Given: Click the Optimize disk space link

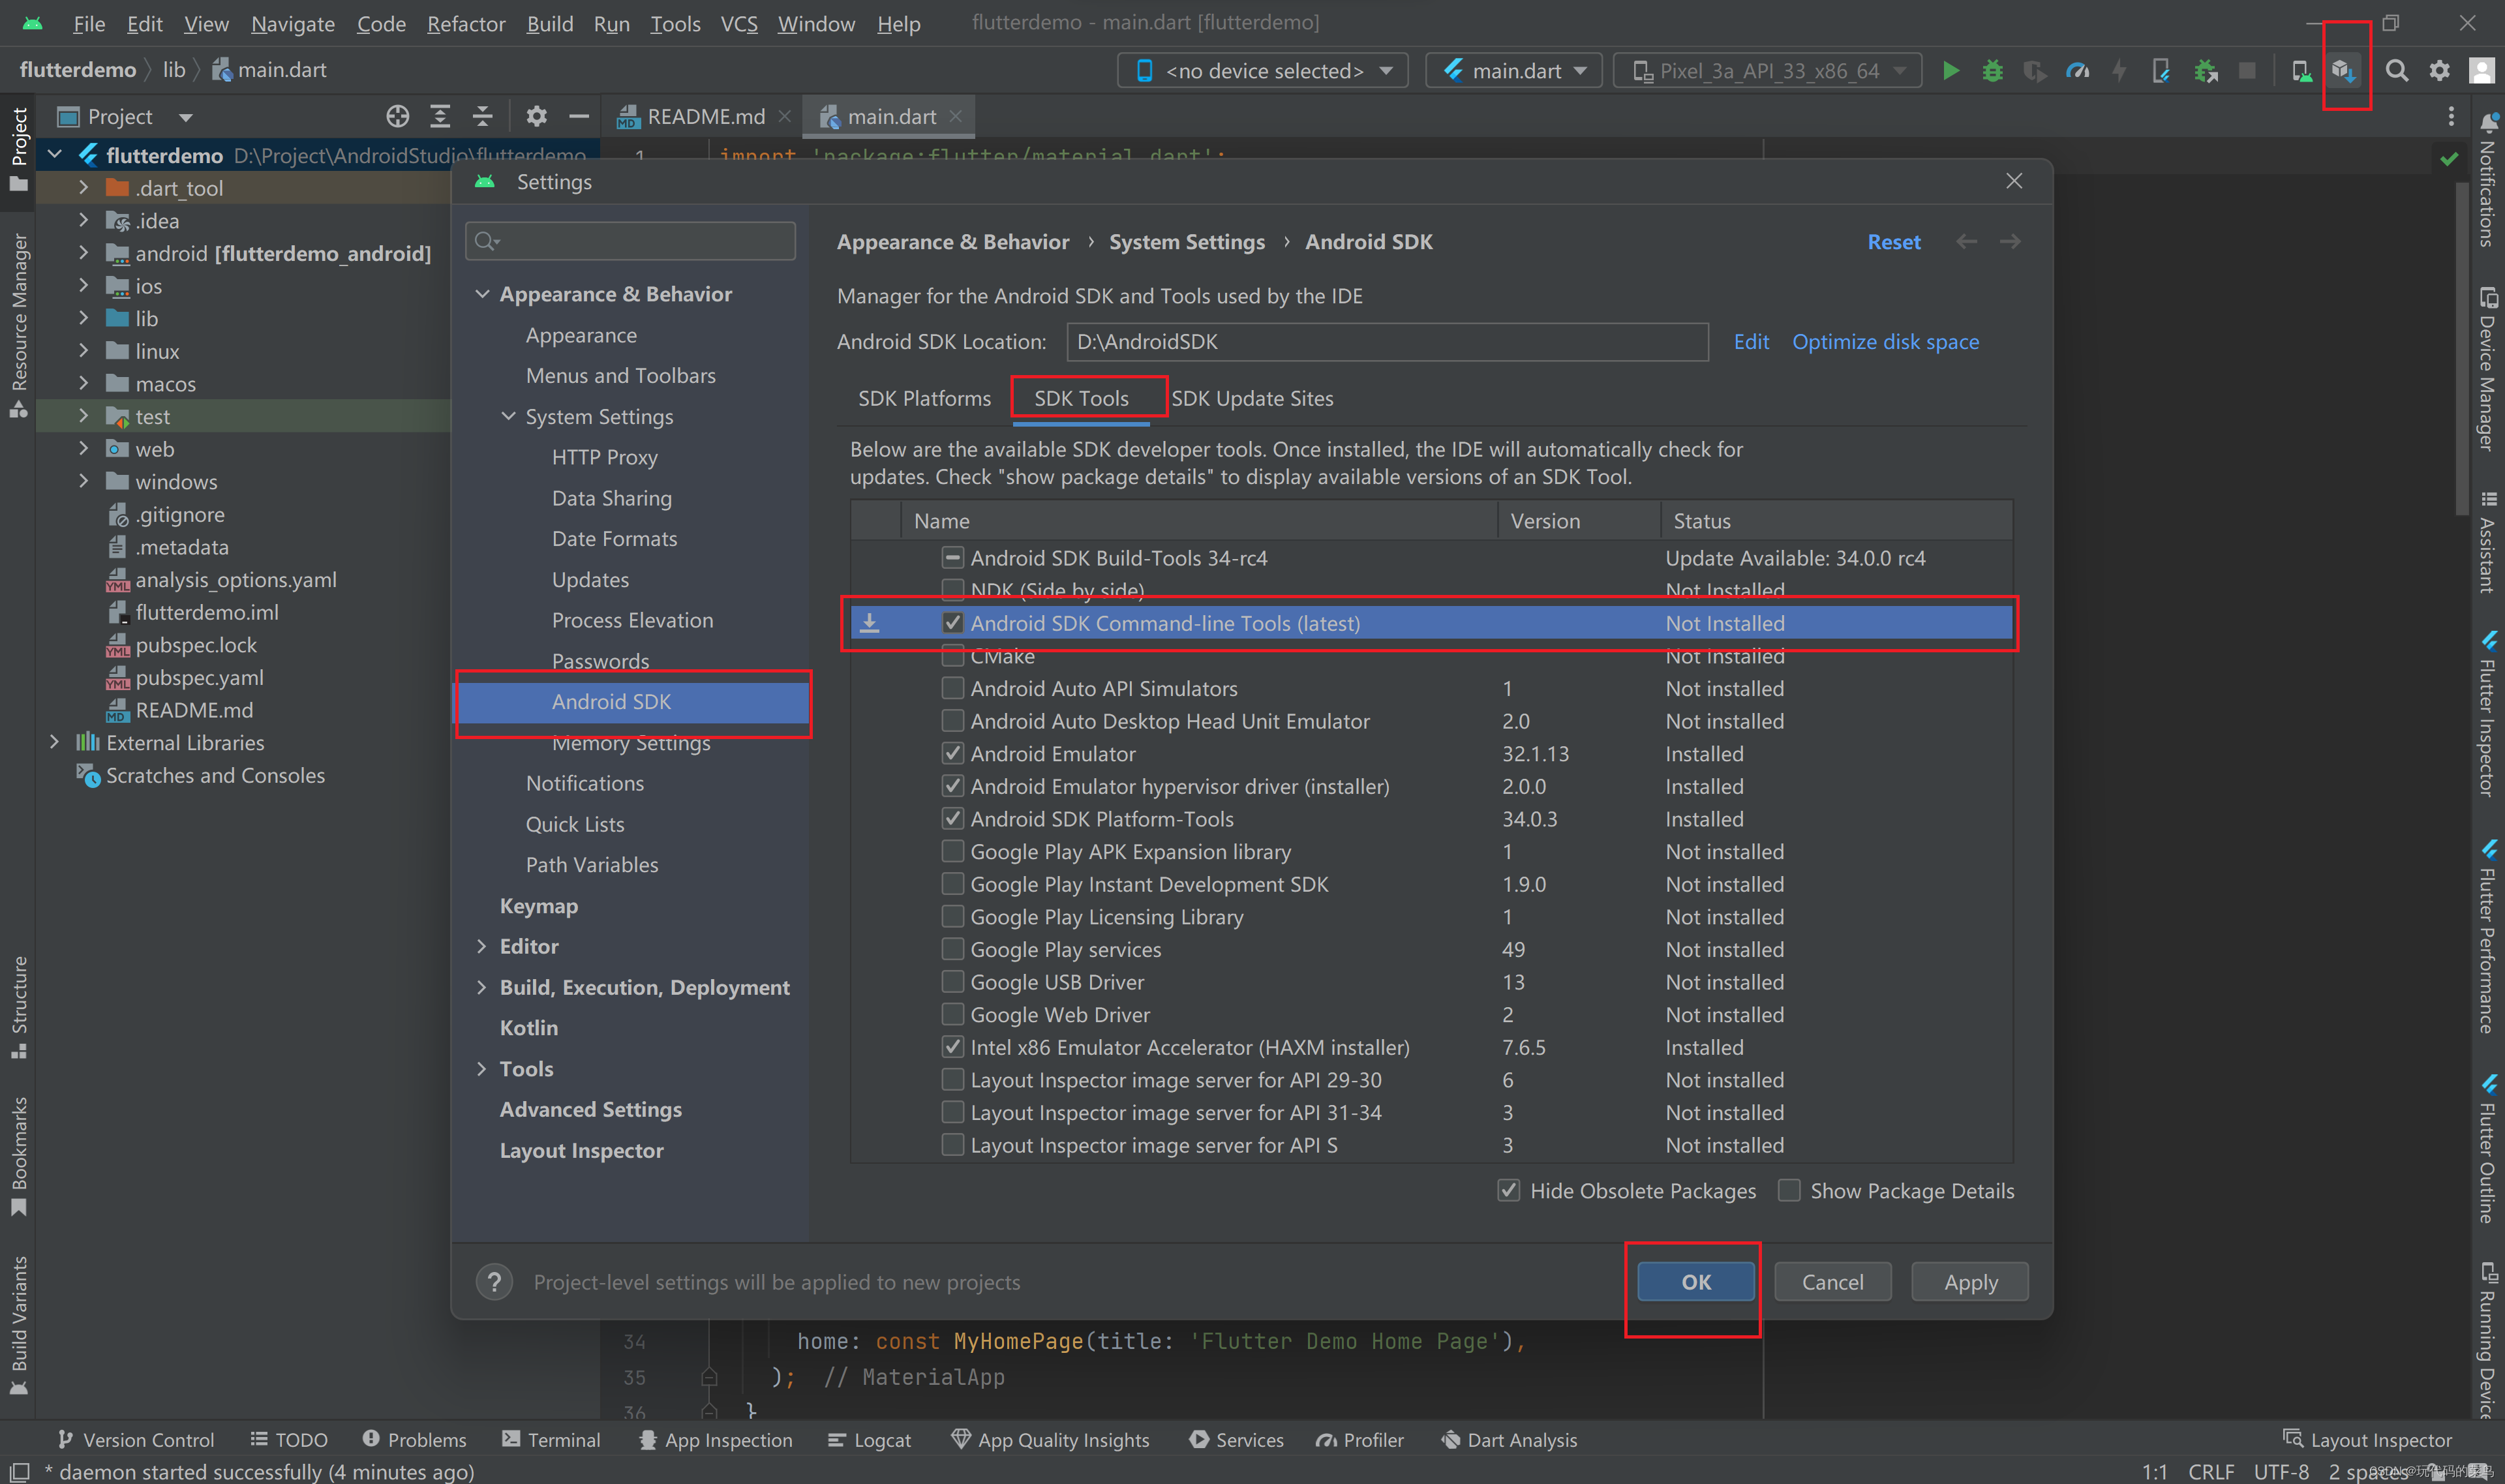Looking at the screenshot, I should pyautogui.click(x=1884, y=341).
